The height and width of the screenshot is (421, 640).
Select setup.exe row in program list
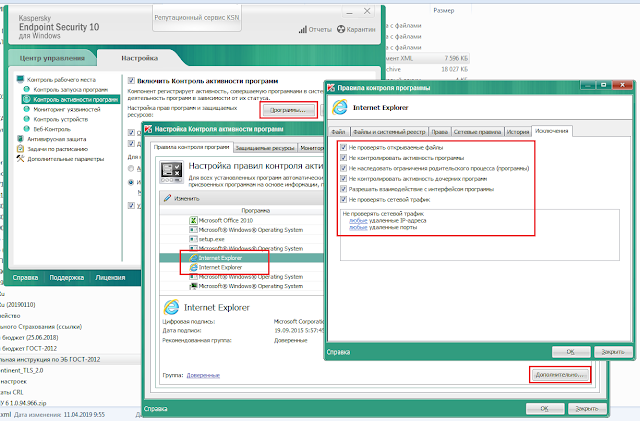pyautogui.click(x=242, y=239)
